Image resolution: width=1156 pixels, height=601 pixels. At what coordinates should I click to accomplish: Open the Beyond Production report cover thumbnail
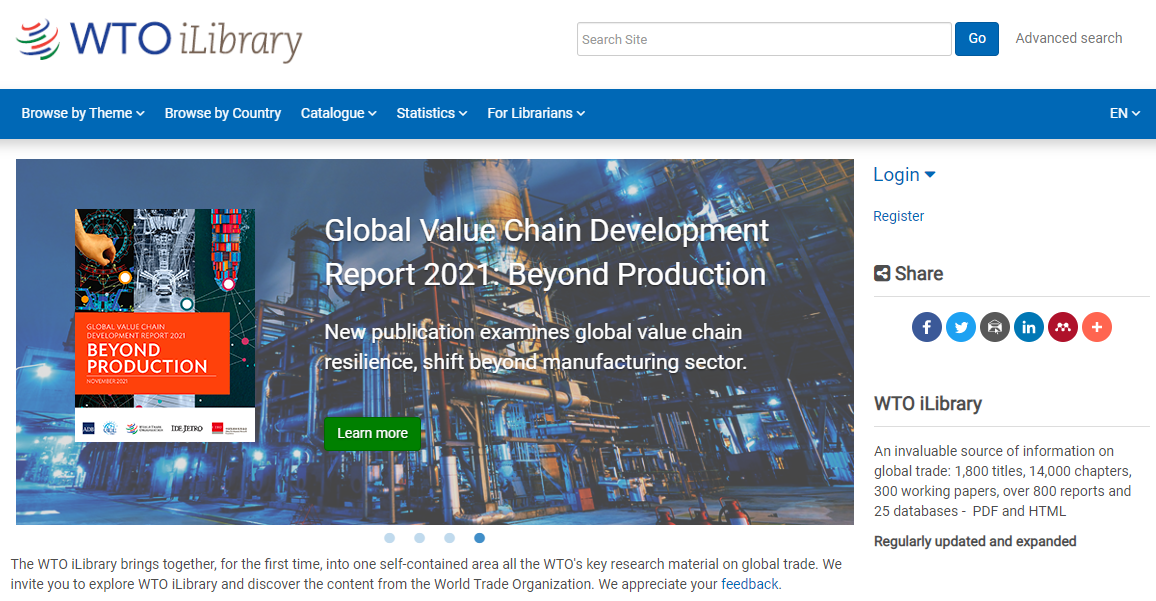click(x=165, y=325)
